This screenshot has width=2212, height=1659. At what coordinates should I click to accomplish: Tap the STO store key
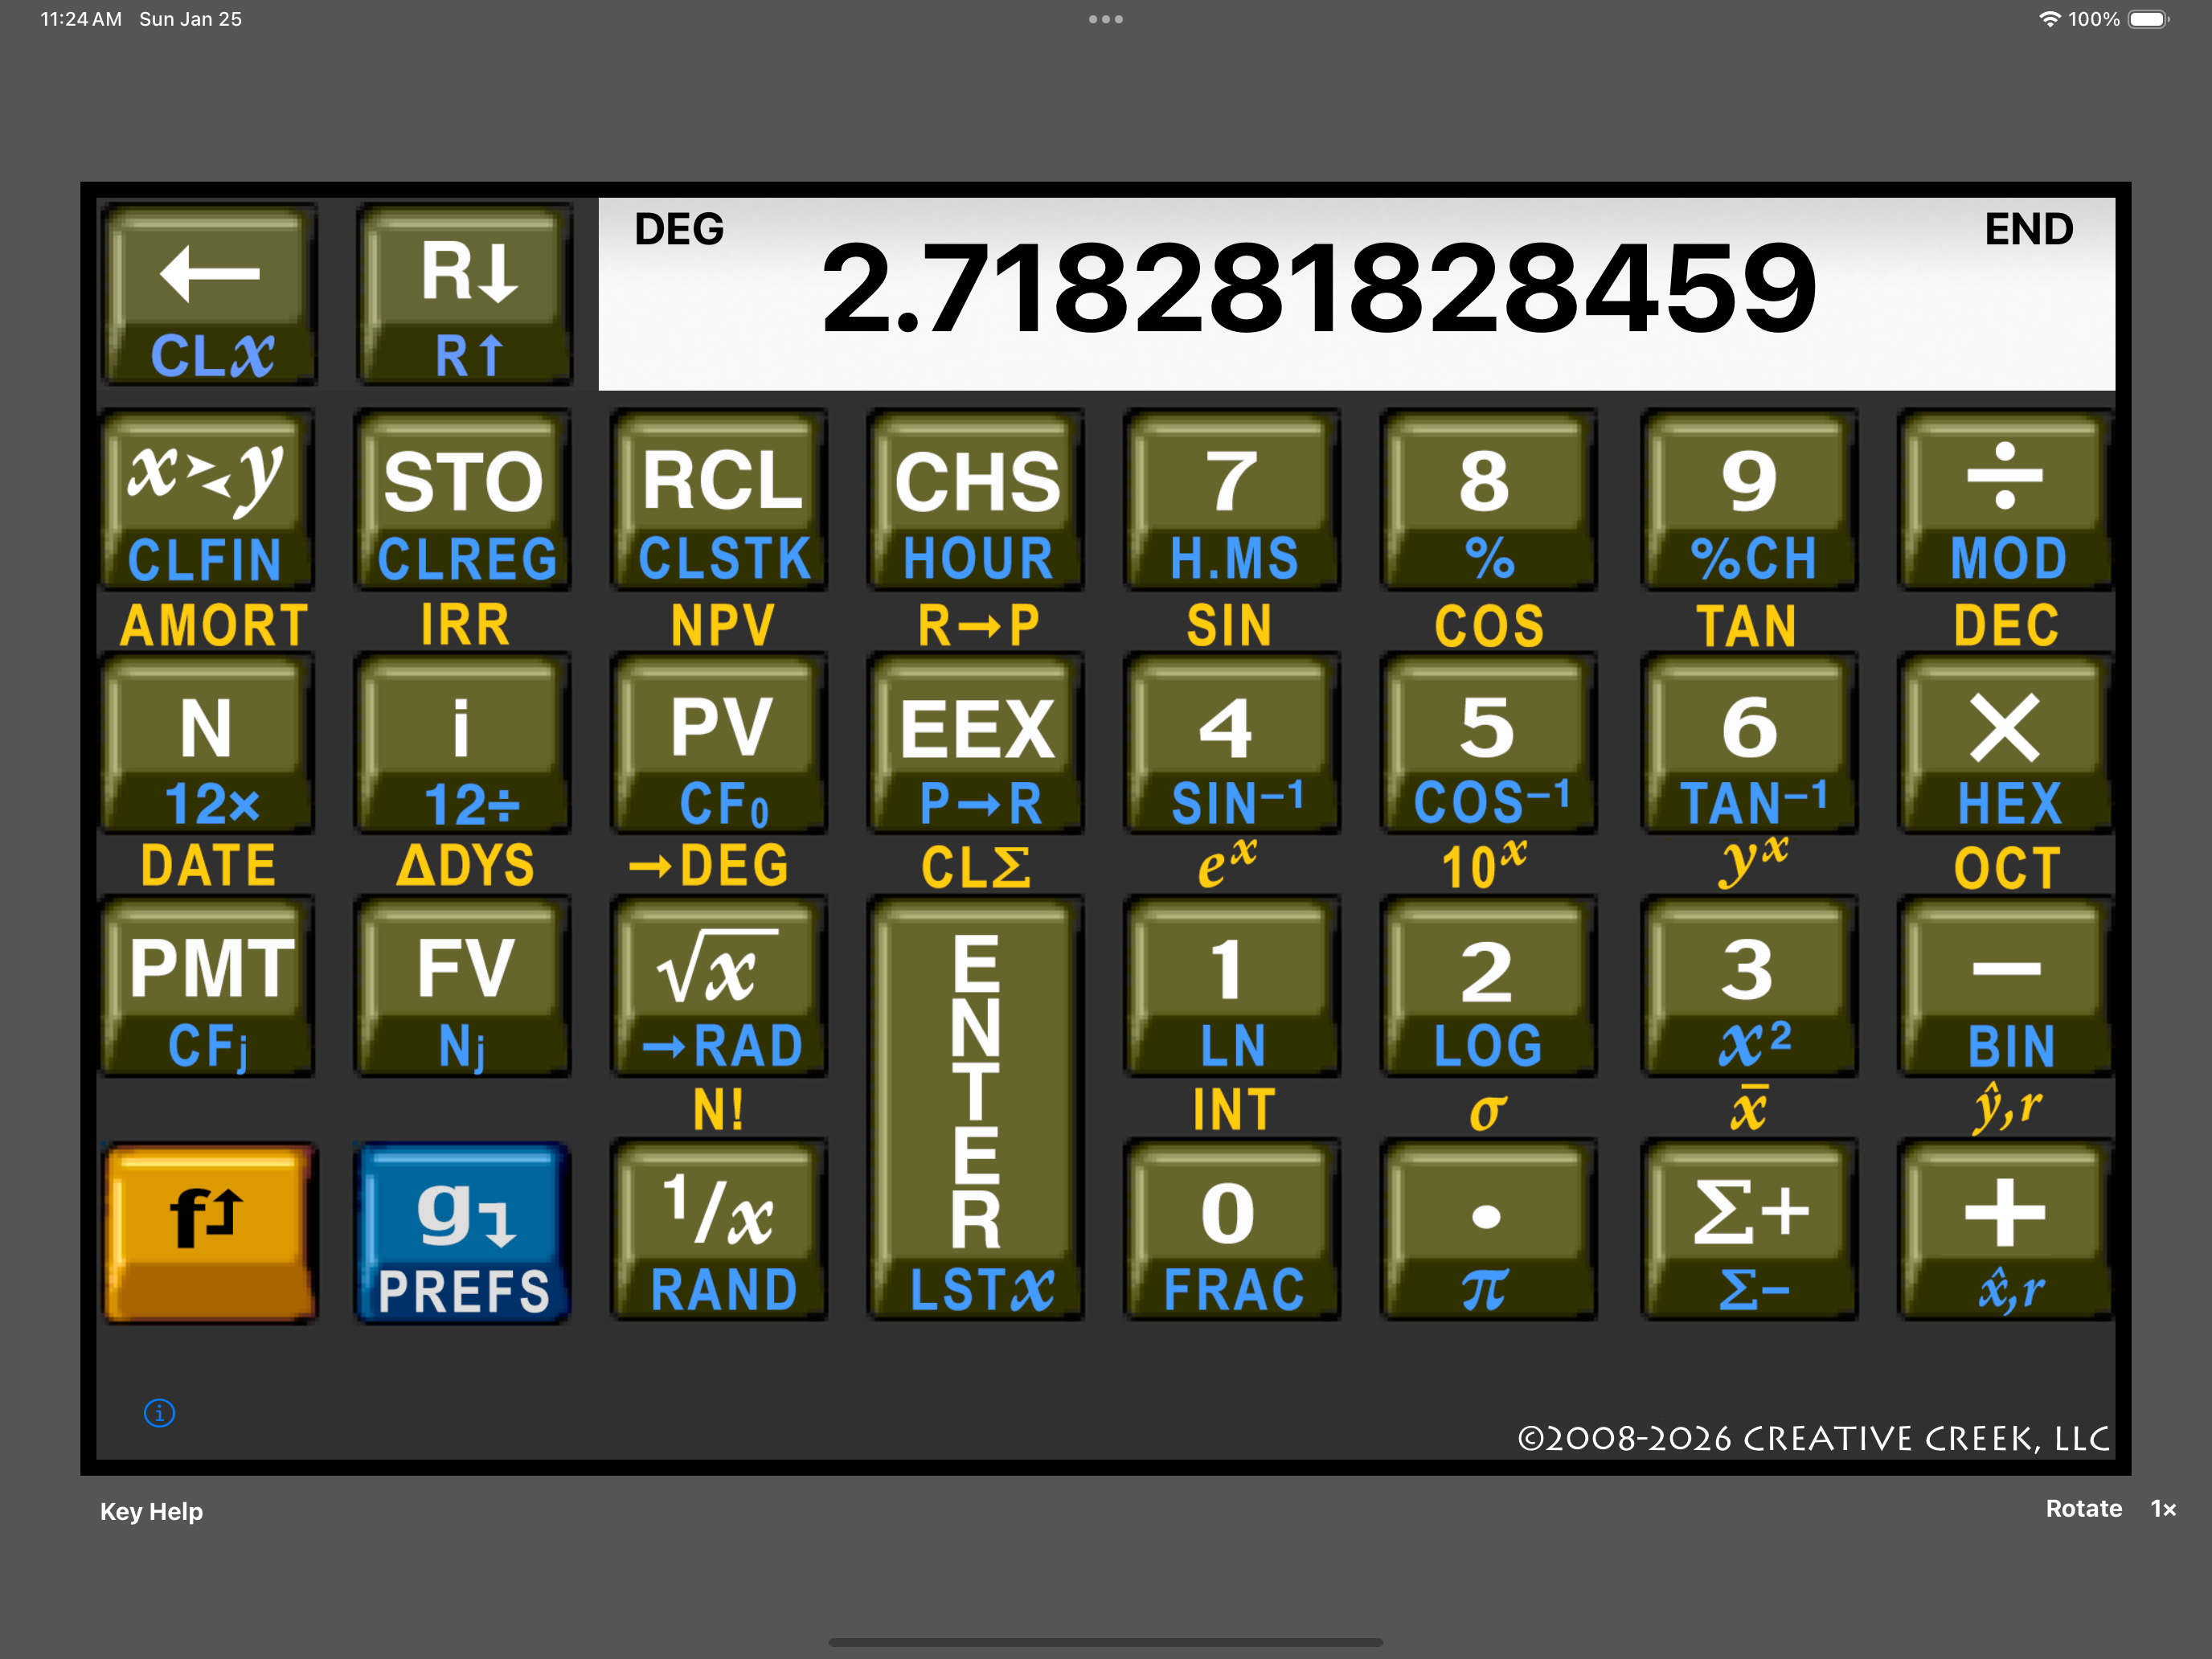[464, 500]
